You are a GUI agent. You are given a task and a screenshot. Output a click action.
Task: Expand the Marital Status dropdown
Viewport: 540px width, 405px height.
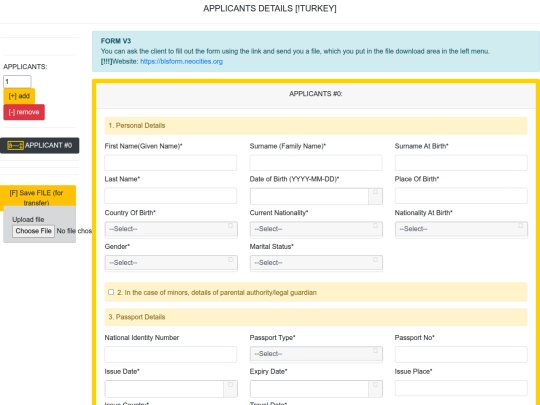(x=316, y=263)
